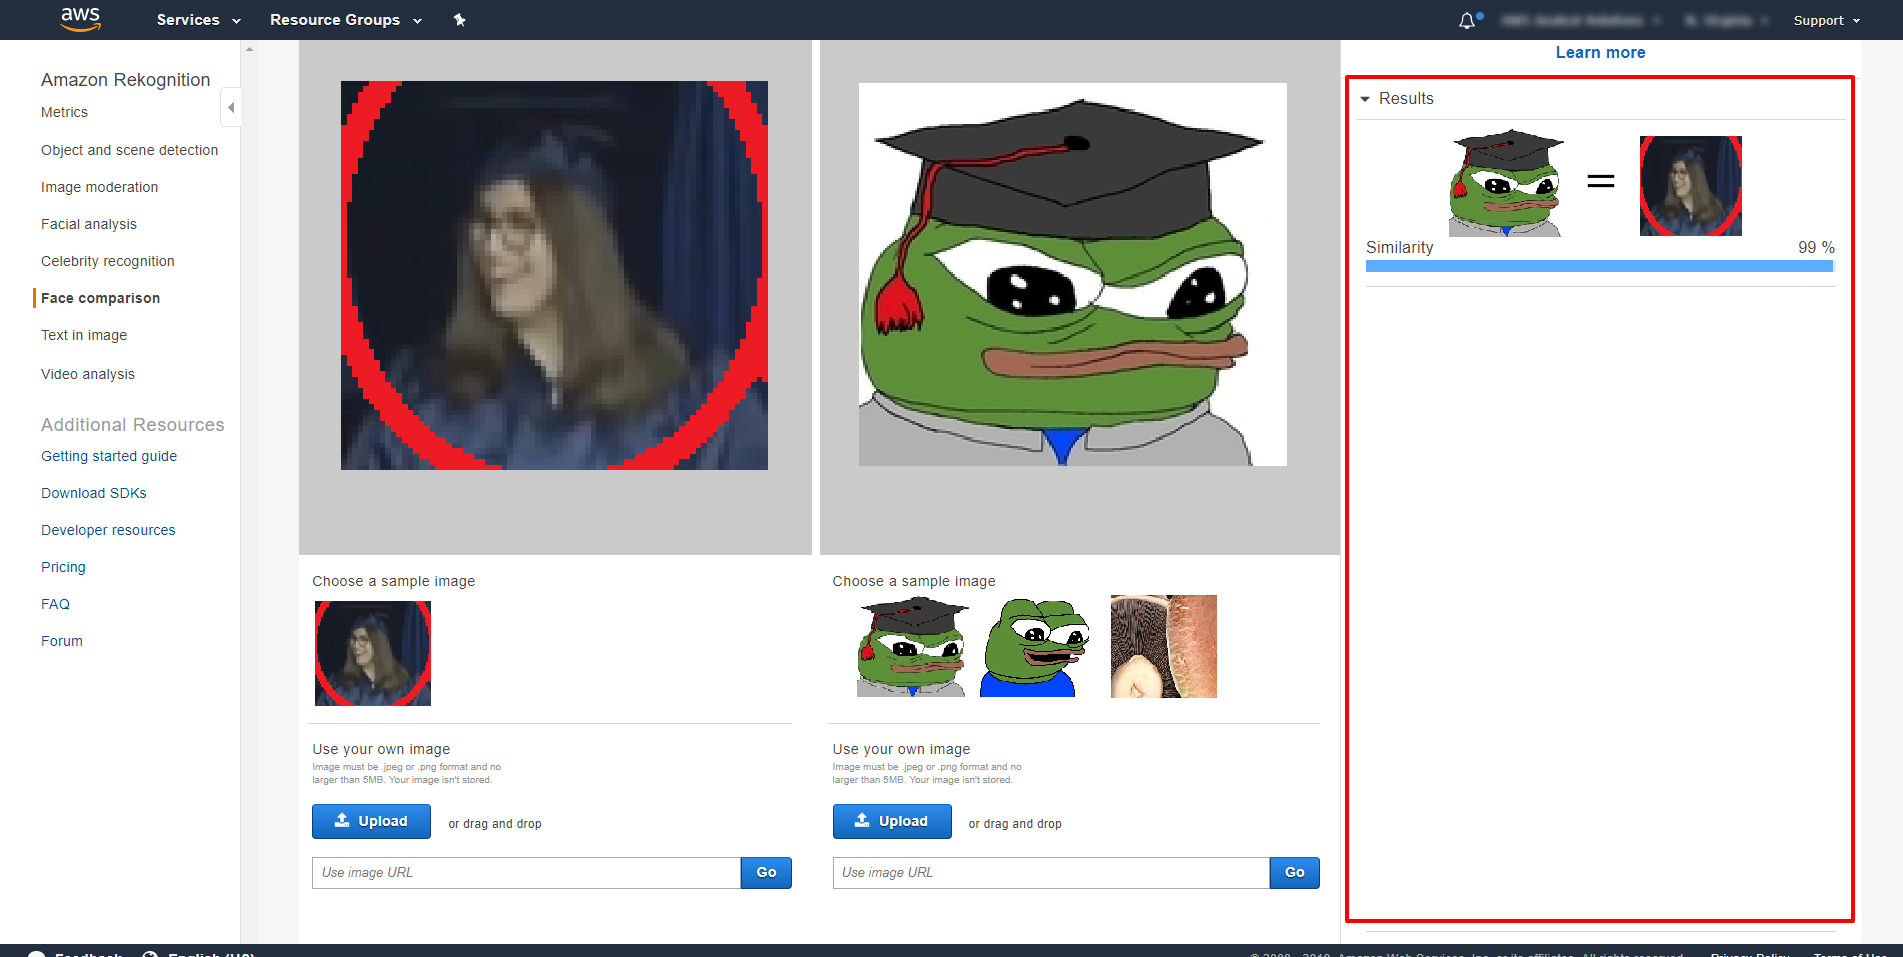
Task: Open Developer resources link
Action: pyautogui.click(x=108, y=530)
